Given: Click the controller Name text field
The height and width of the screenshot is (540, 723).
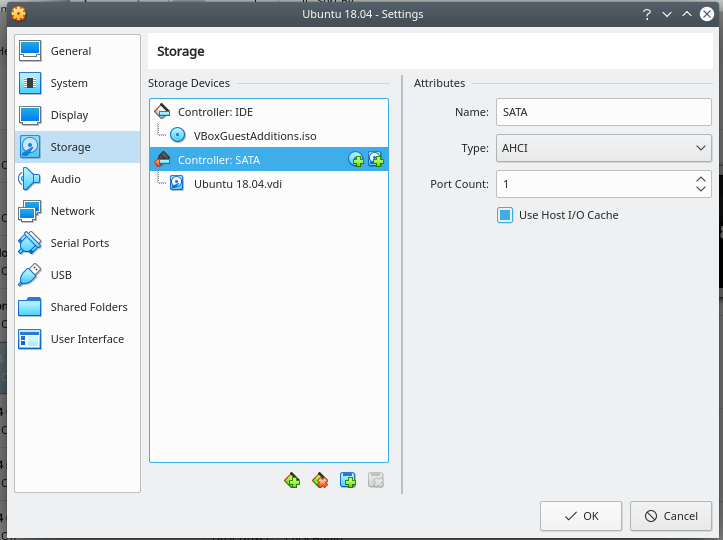Looking at the screenshot, I should click(603, 113).
